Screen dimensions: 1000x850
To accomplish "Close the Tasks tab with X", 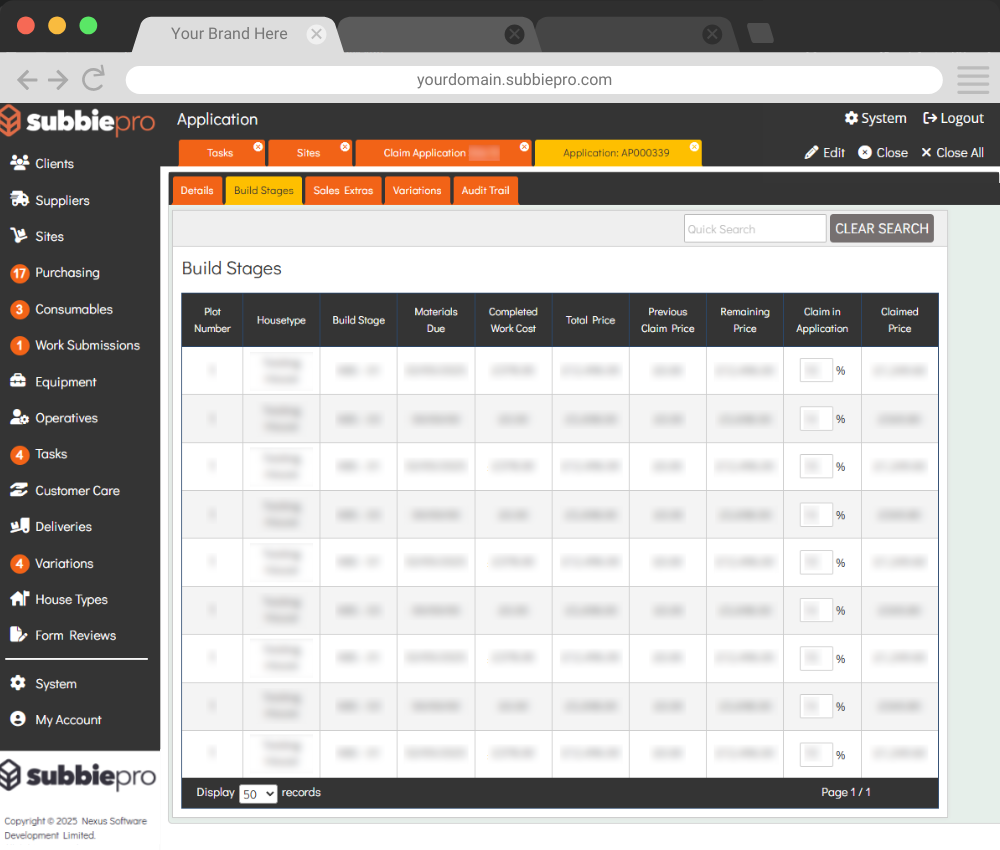I will point(258,147).
